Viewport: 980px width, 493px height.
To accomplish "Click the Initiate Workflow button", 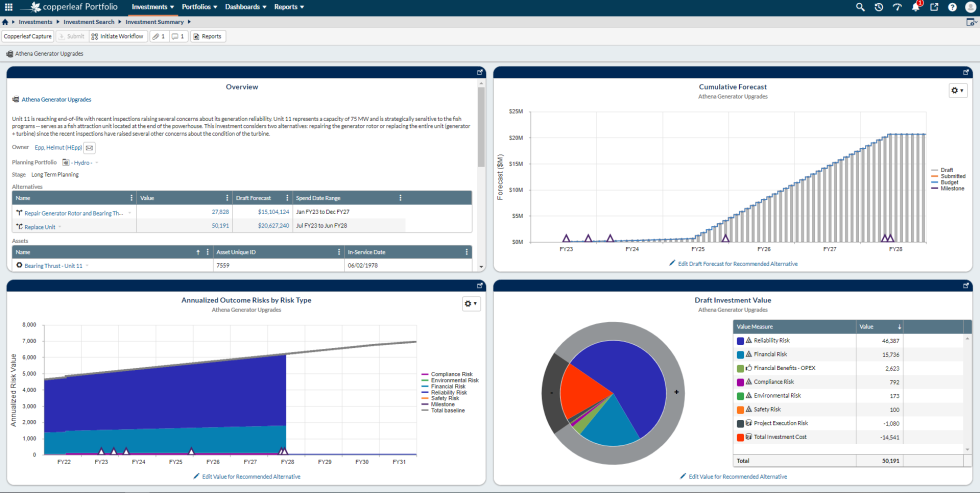I will [119, 36].
